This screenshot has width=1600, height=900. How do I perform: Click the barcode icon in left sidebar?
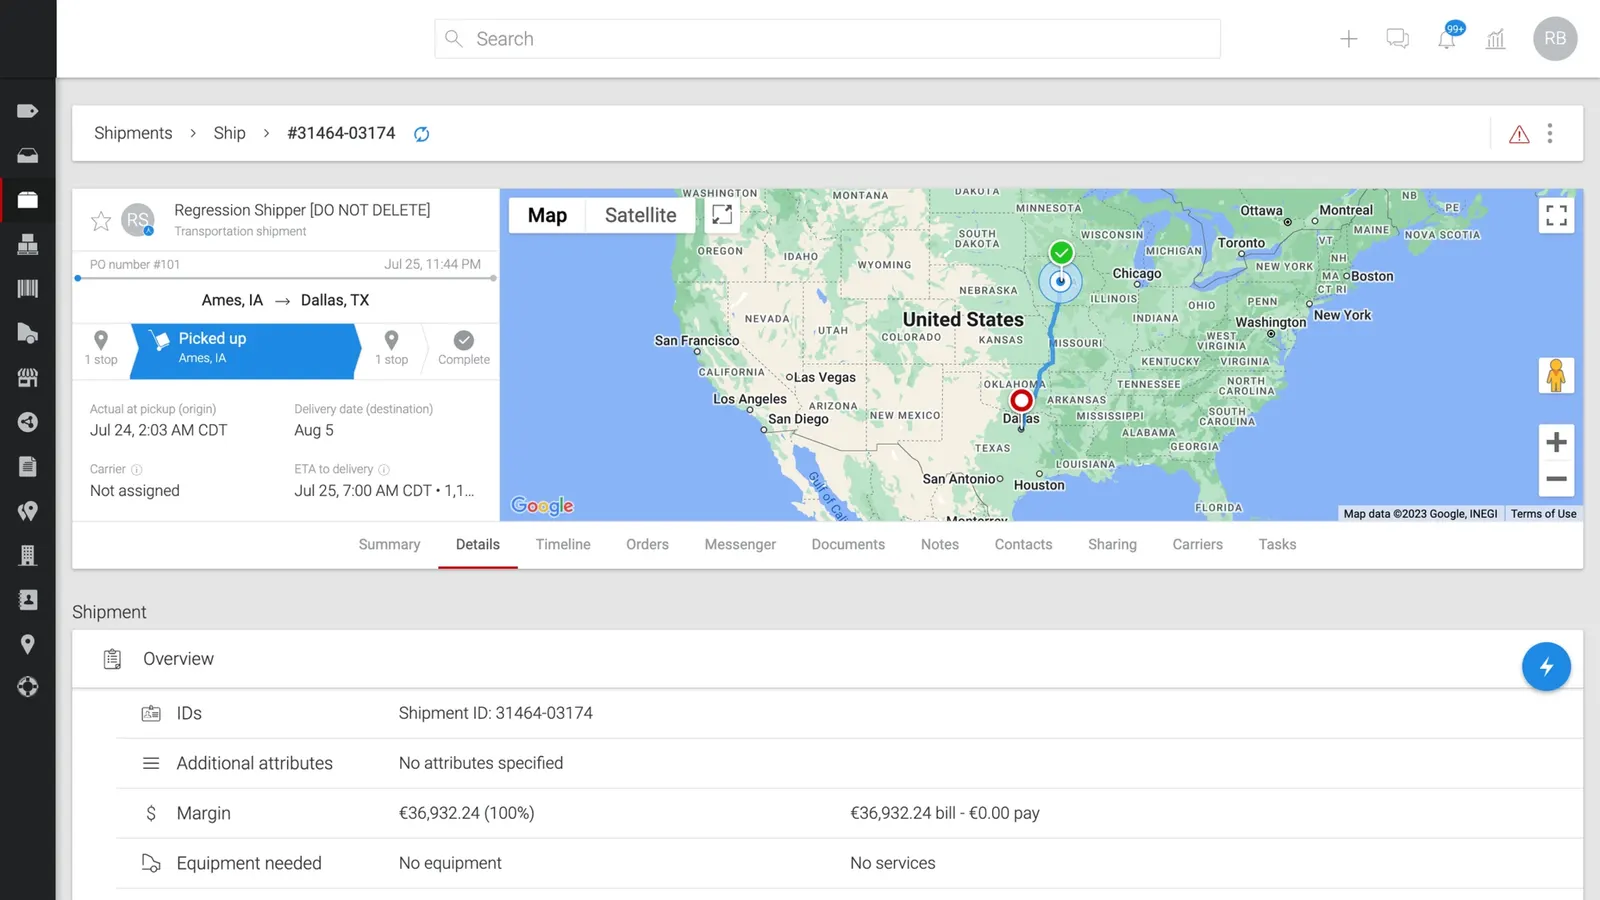pyautogui.click(x=28, y=289)
